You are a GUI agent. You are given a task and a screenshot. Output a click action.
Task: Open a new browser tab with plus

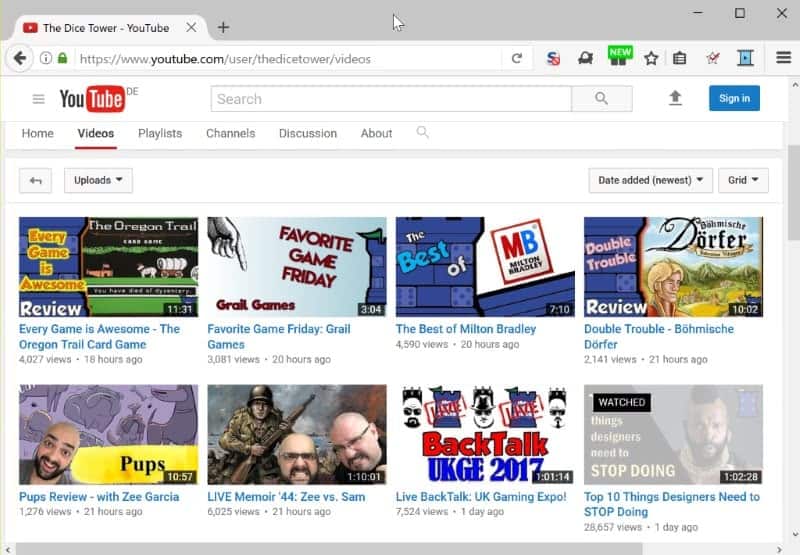[x=223, y=28]
